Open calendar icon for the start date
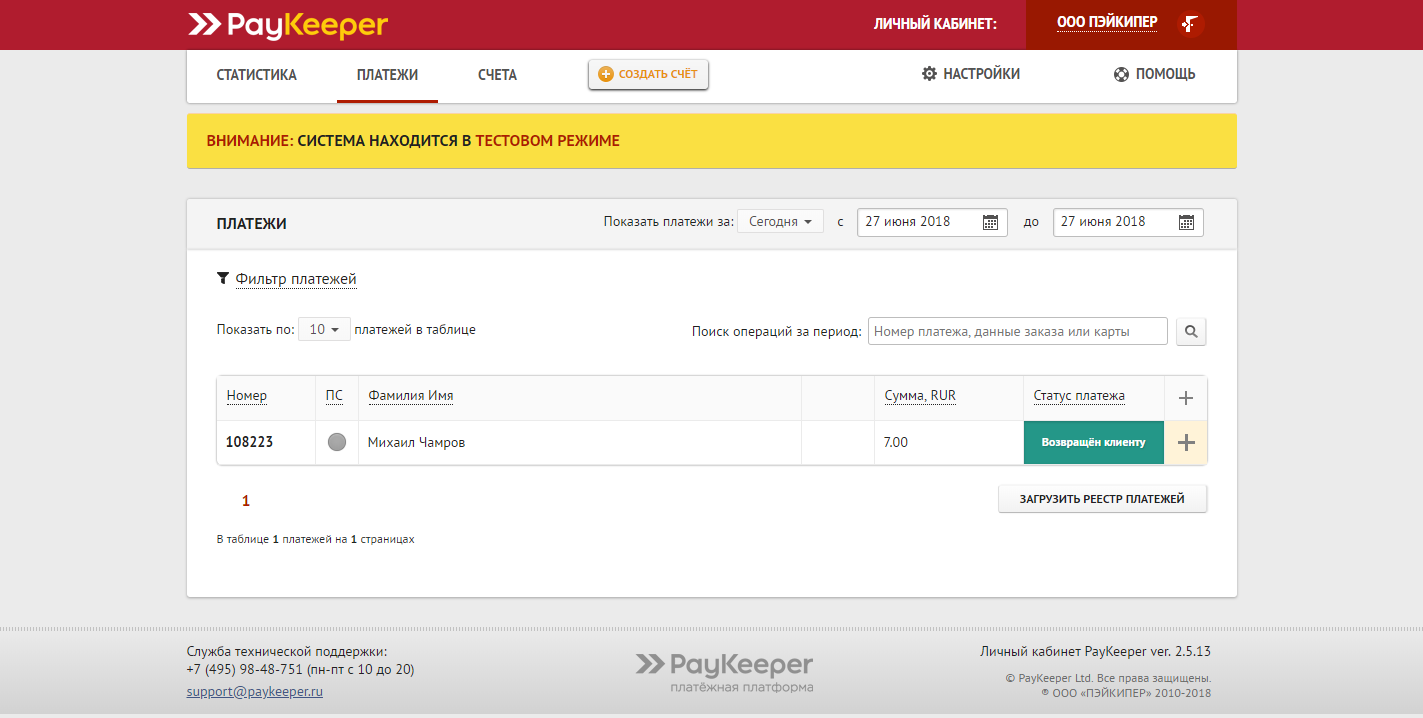The height and width of the screenshot is (718, 1423). [x=991, y=222]
